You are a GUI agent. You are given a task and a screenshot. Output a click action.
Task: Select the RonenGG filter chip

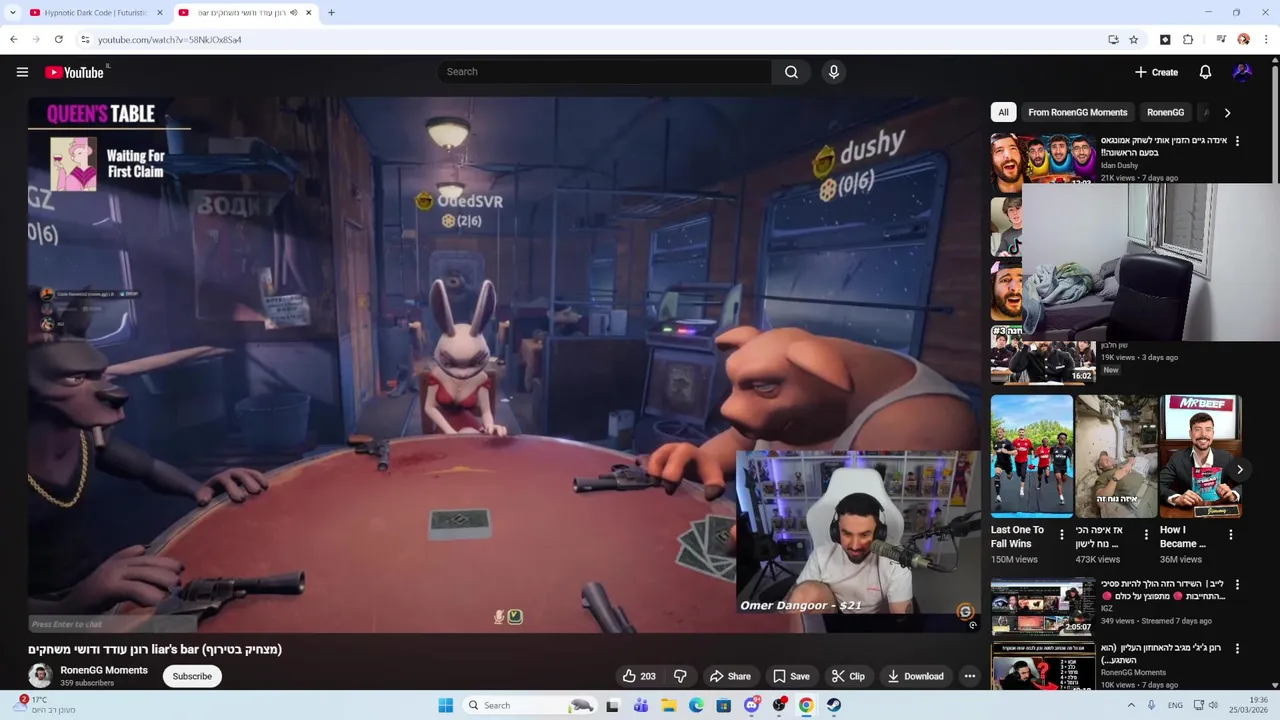click(x=1165, y=112)
